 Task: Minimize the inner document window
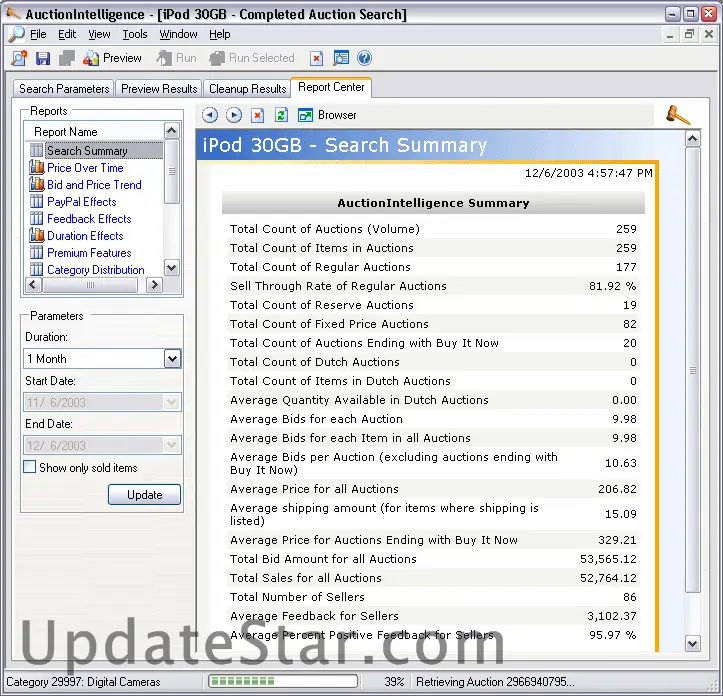pyautogui.click(x=670, y=34)
